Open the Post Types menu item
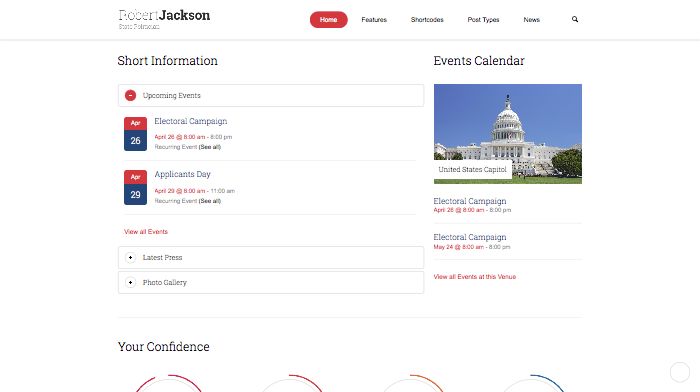The image size is (700, 392). tap(483, 20)
